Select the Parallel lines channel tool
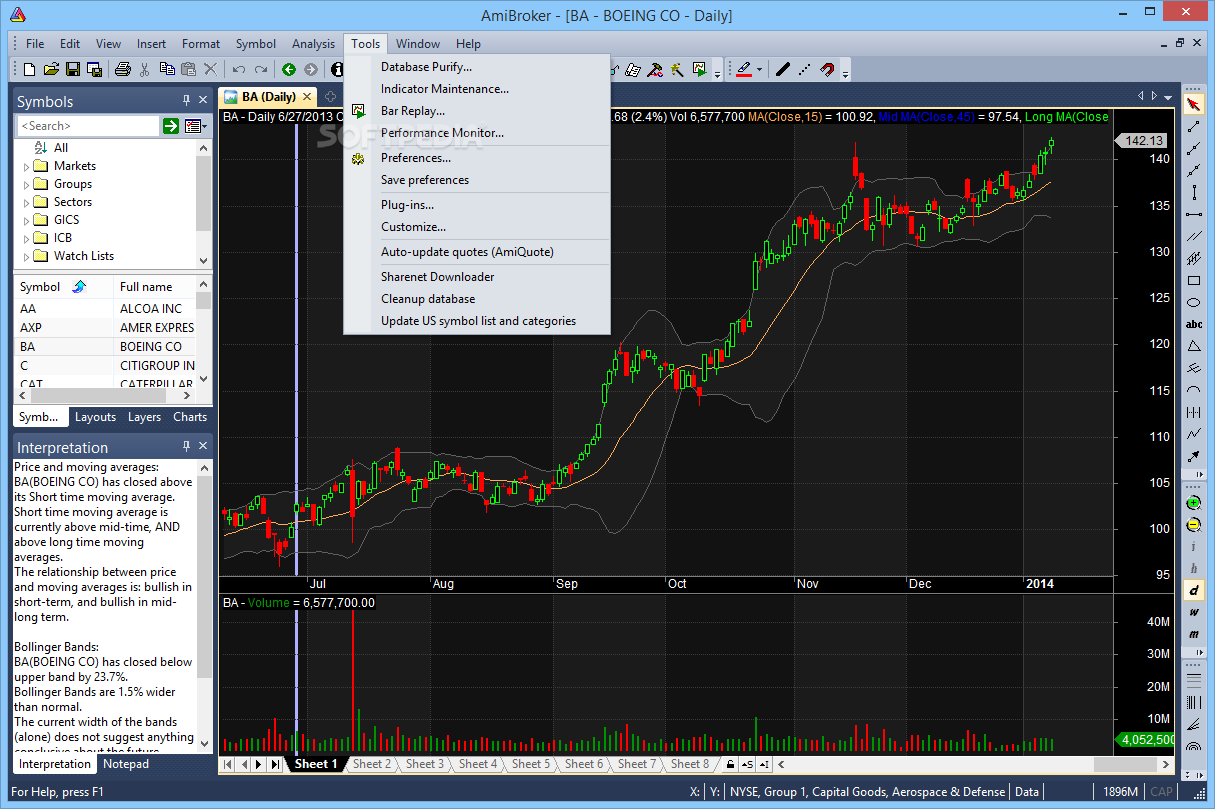The image size is (1215, 809). 1193,237
